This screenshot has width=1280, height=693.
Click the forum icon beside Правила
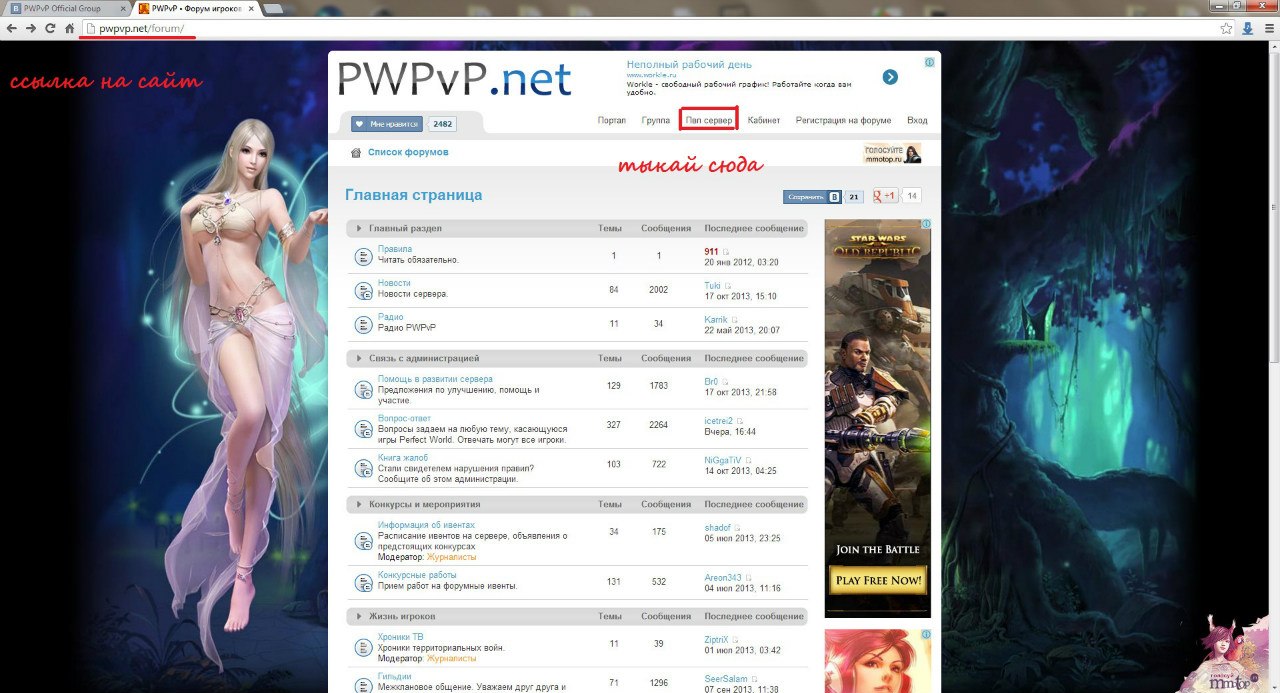click(x=363, y=256)
